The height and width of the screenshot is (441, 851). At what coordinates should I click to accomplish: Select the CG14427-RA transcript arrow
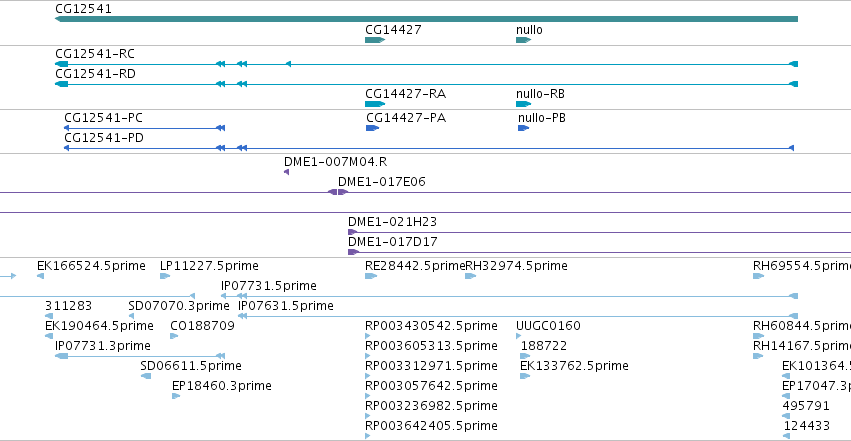click(x=375, y=104)
